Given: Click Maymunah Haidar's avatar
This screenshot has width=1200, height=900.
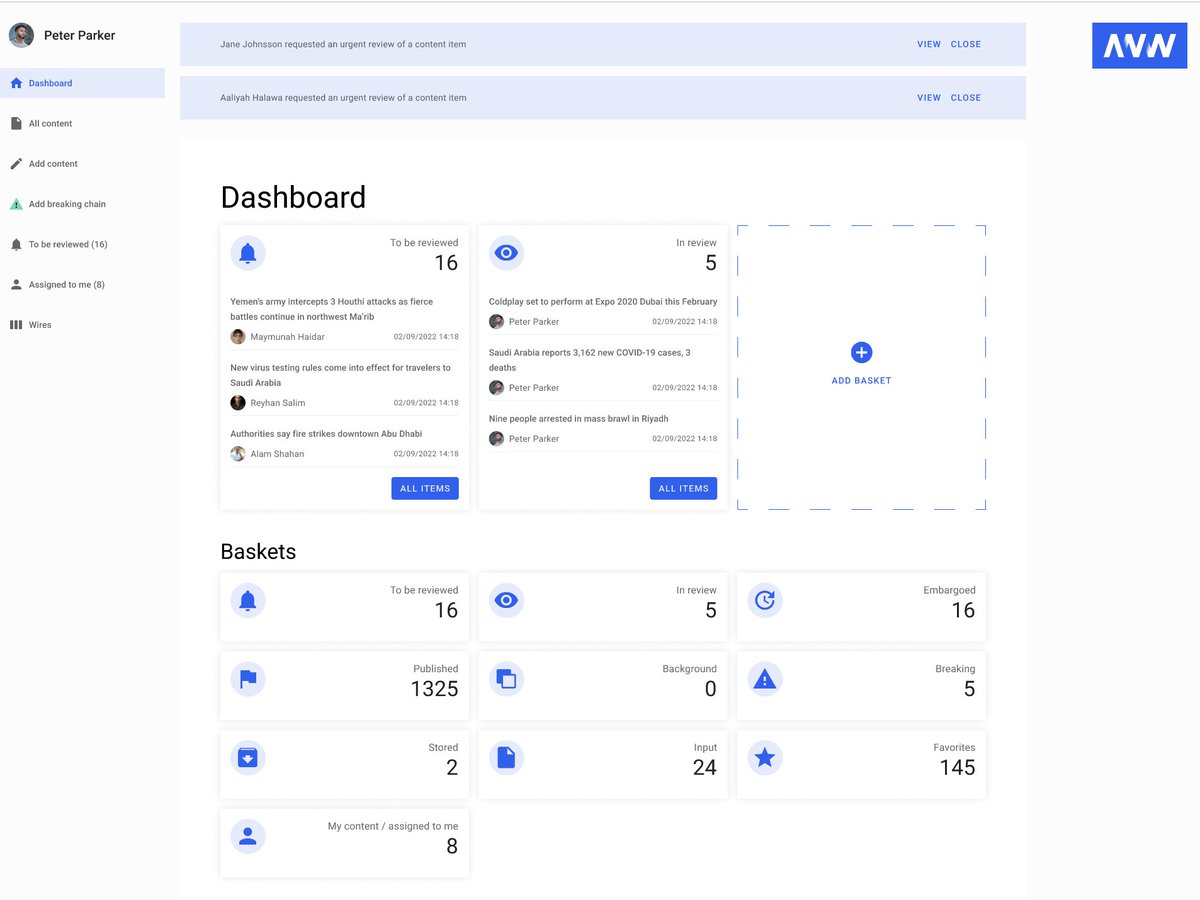Looking at the screenshot, I should coord(238,337).
